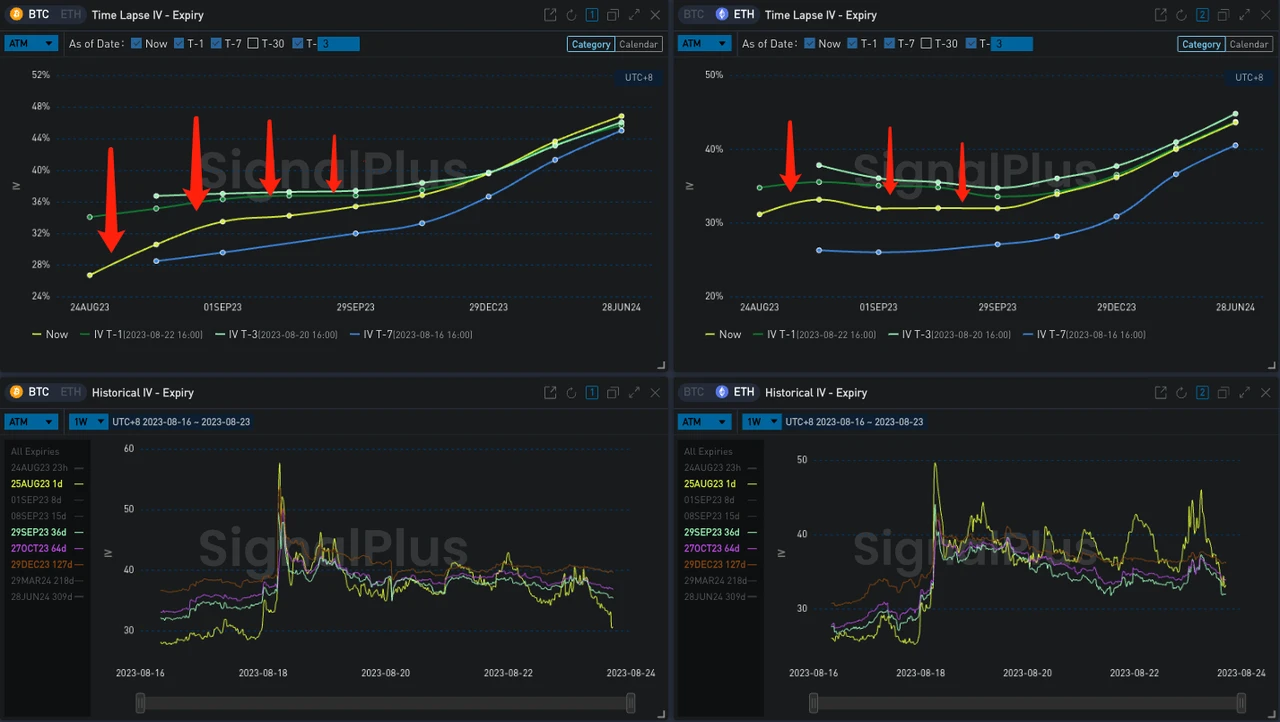Refresh the BTC Historical IV panel
Viewport: 1280px width, 722px height.
[571, 393]
